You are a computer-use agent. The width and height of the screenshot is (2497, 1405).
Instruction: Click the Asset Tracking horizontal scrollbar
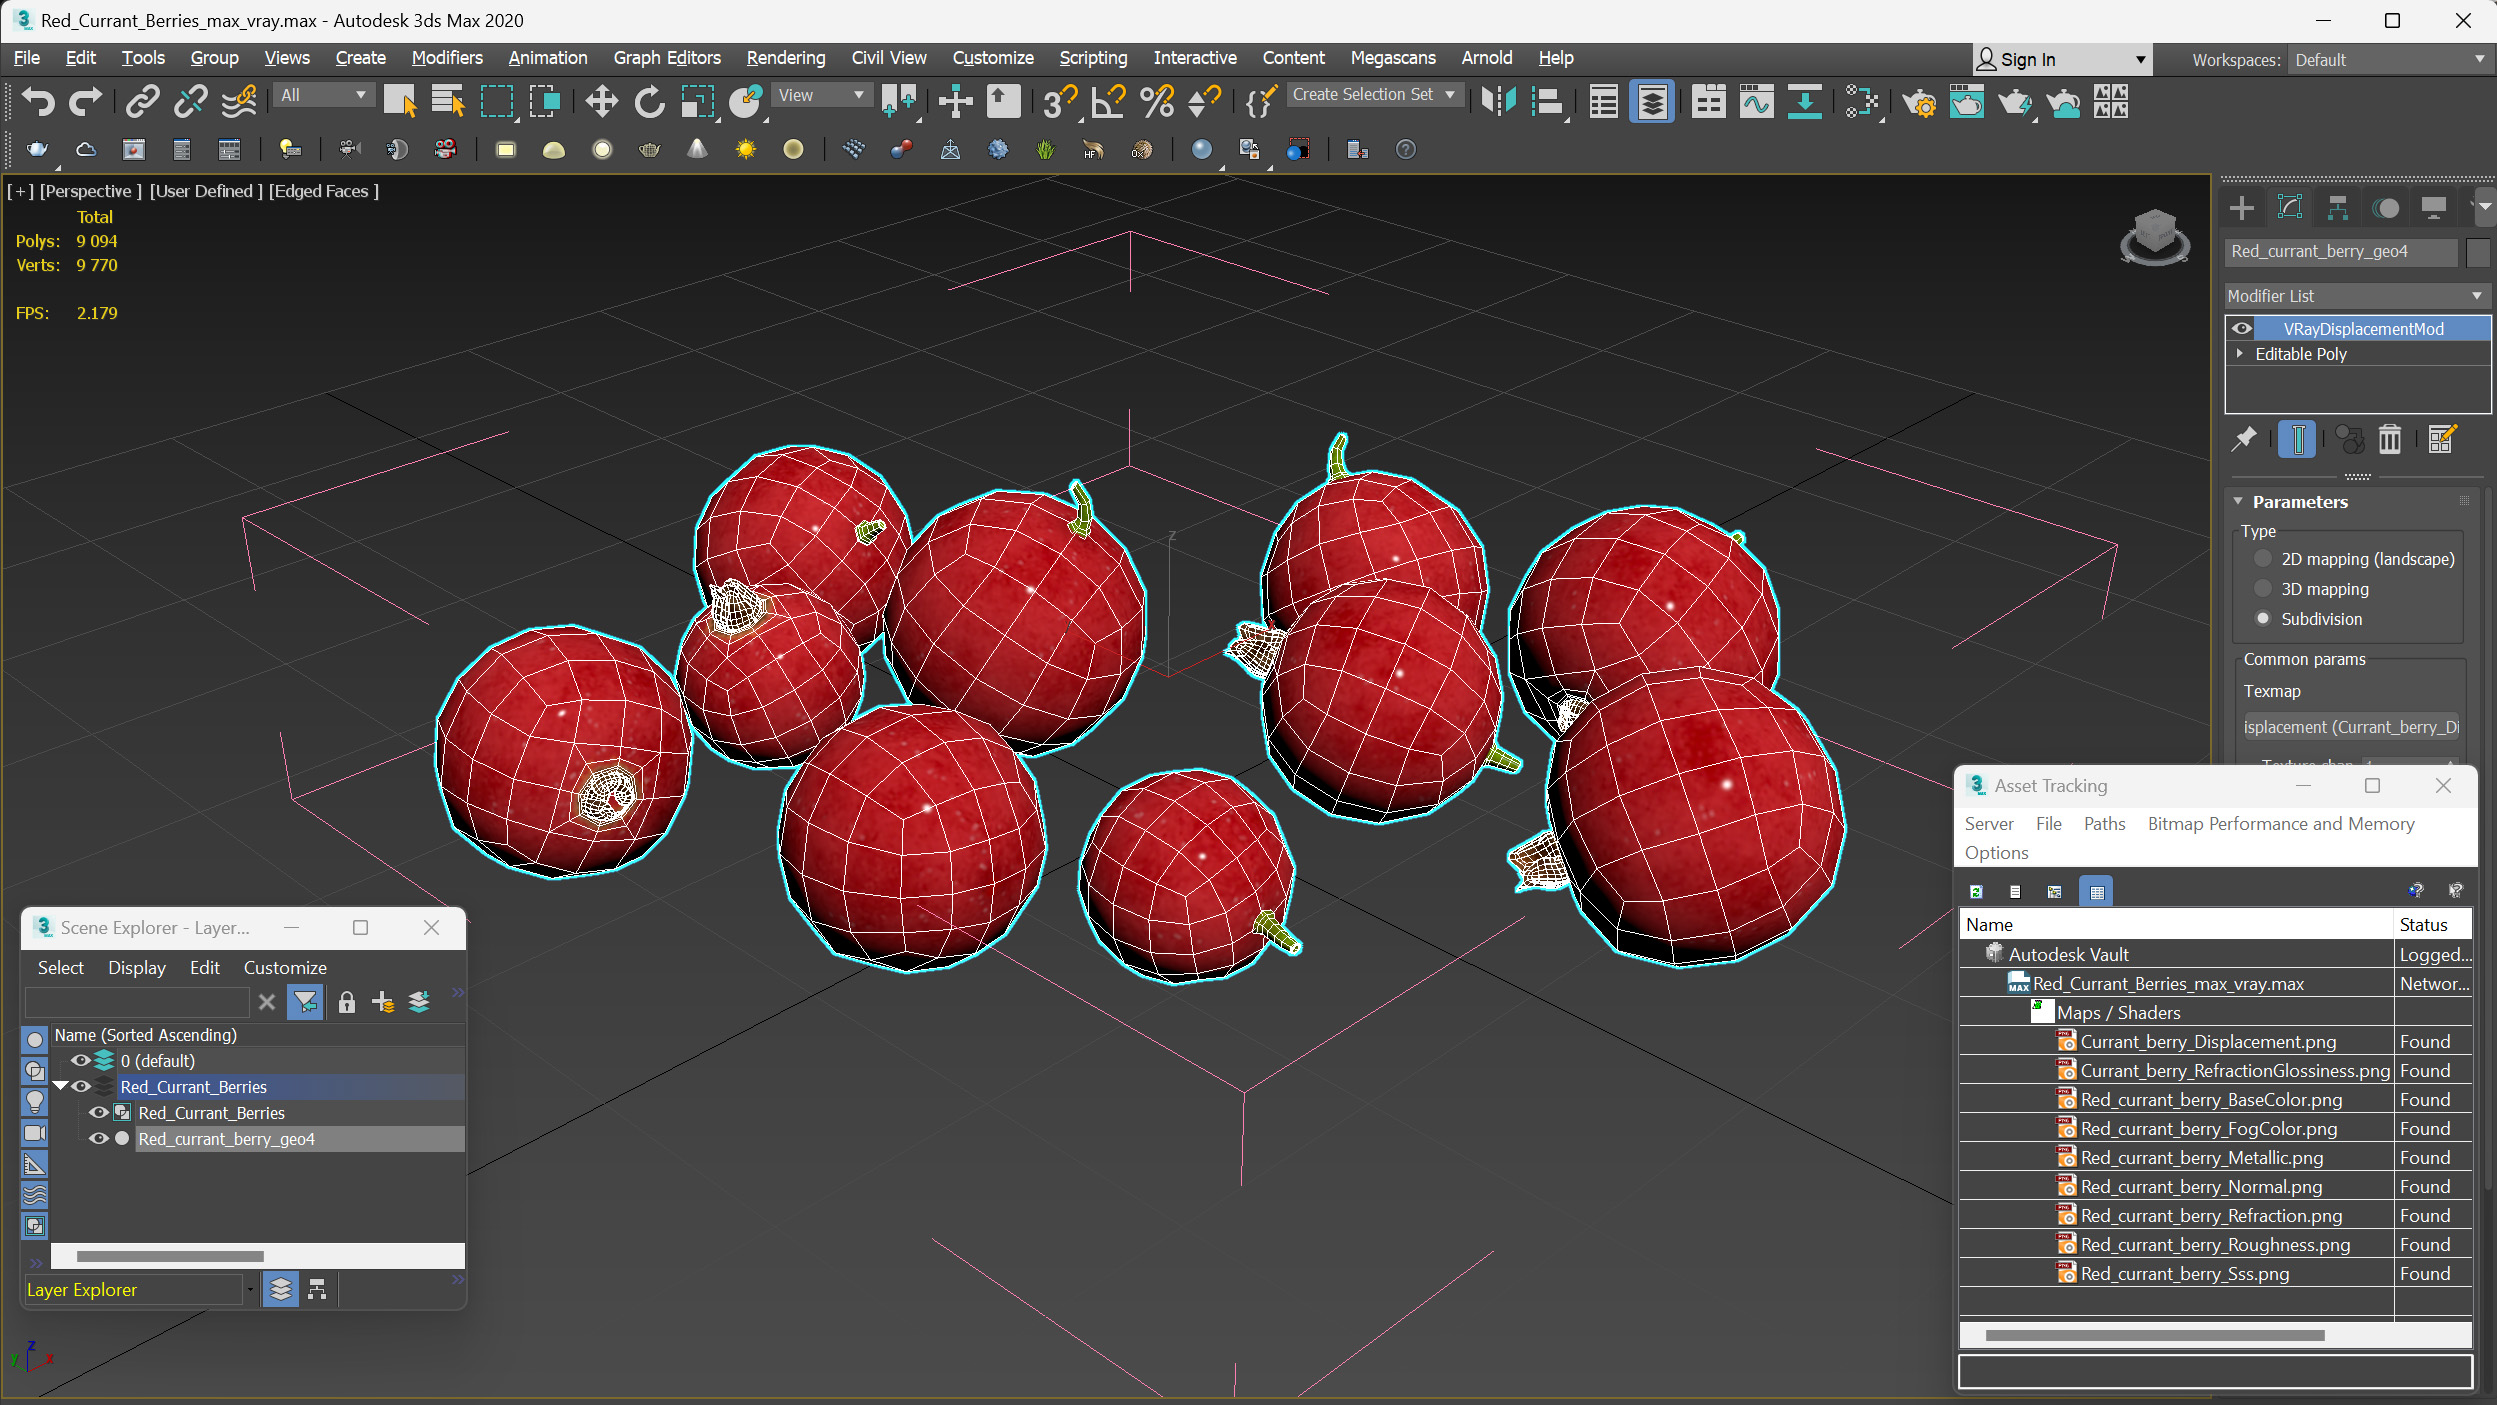(x=2154, y=1335)
